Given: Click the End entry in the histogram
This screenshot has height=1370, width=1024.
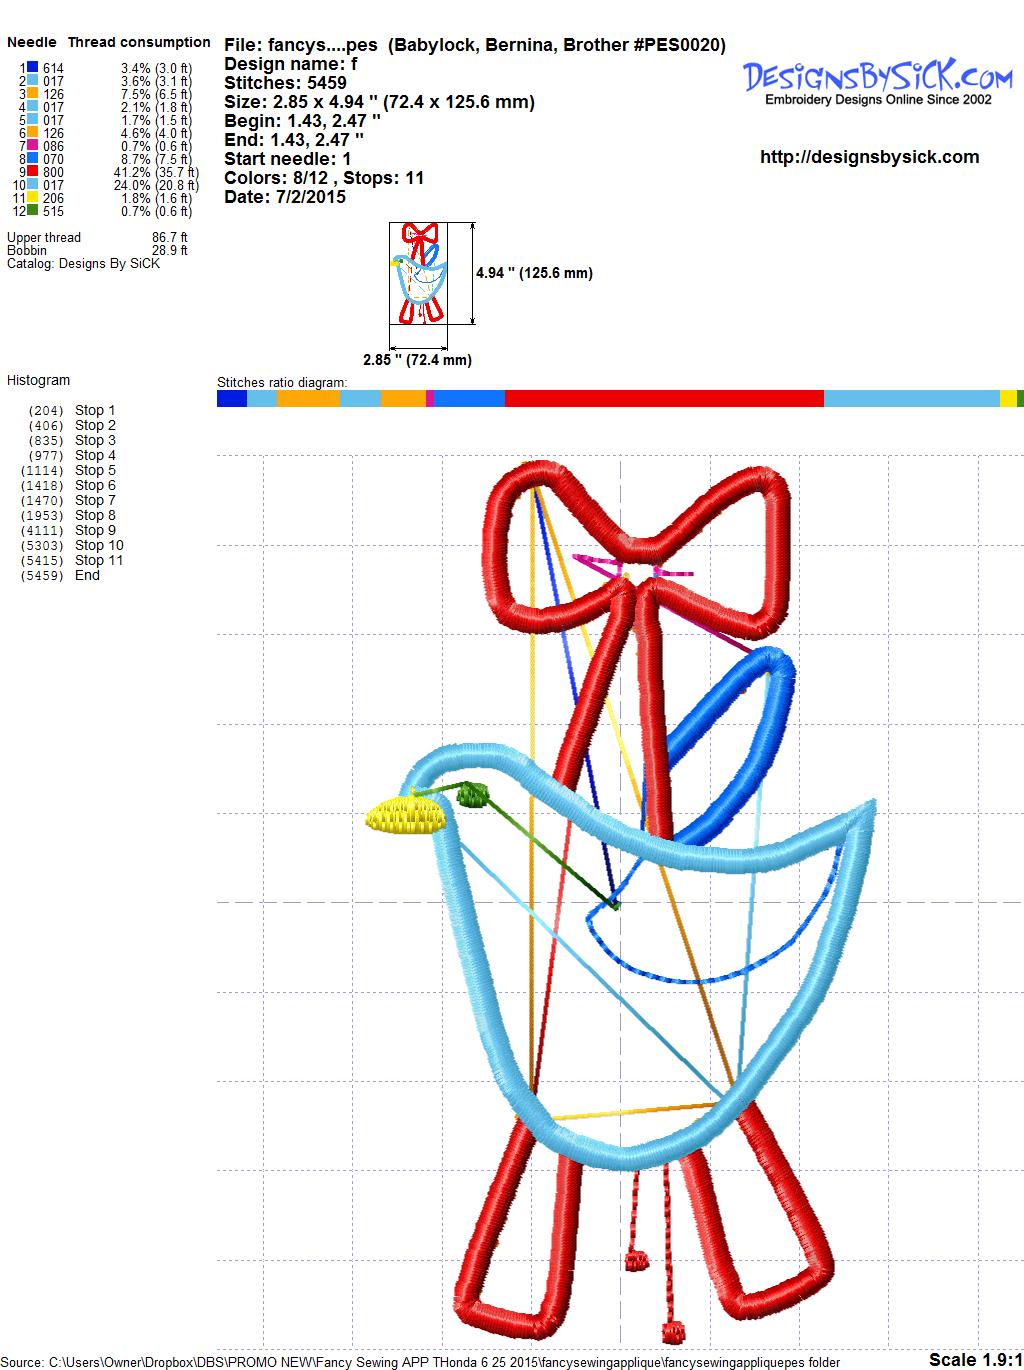Looking at the screenshot, I should tap(87, 575).
